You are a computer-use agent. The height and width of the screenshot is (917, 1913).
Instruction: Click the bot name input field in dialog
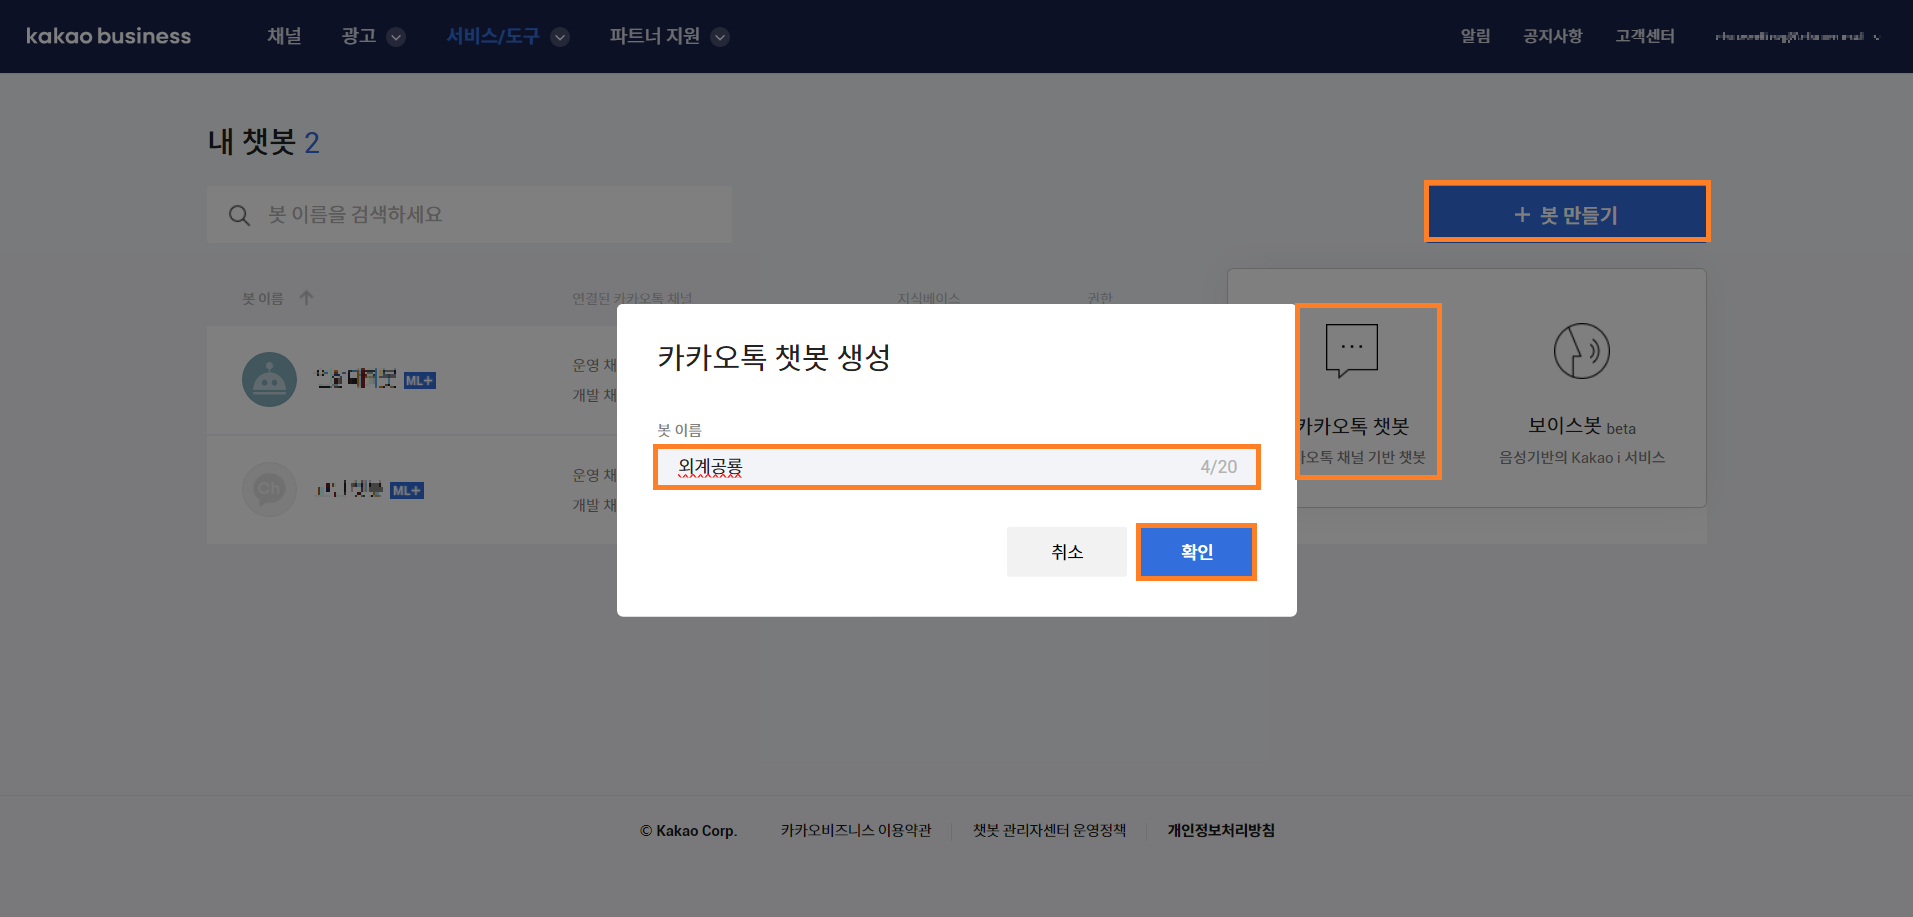click(957, 467)
